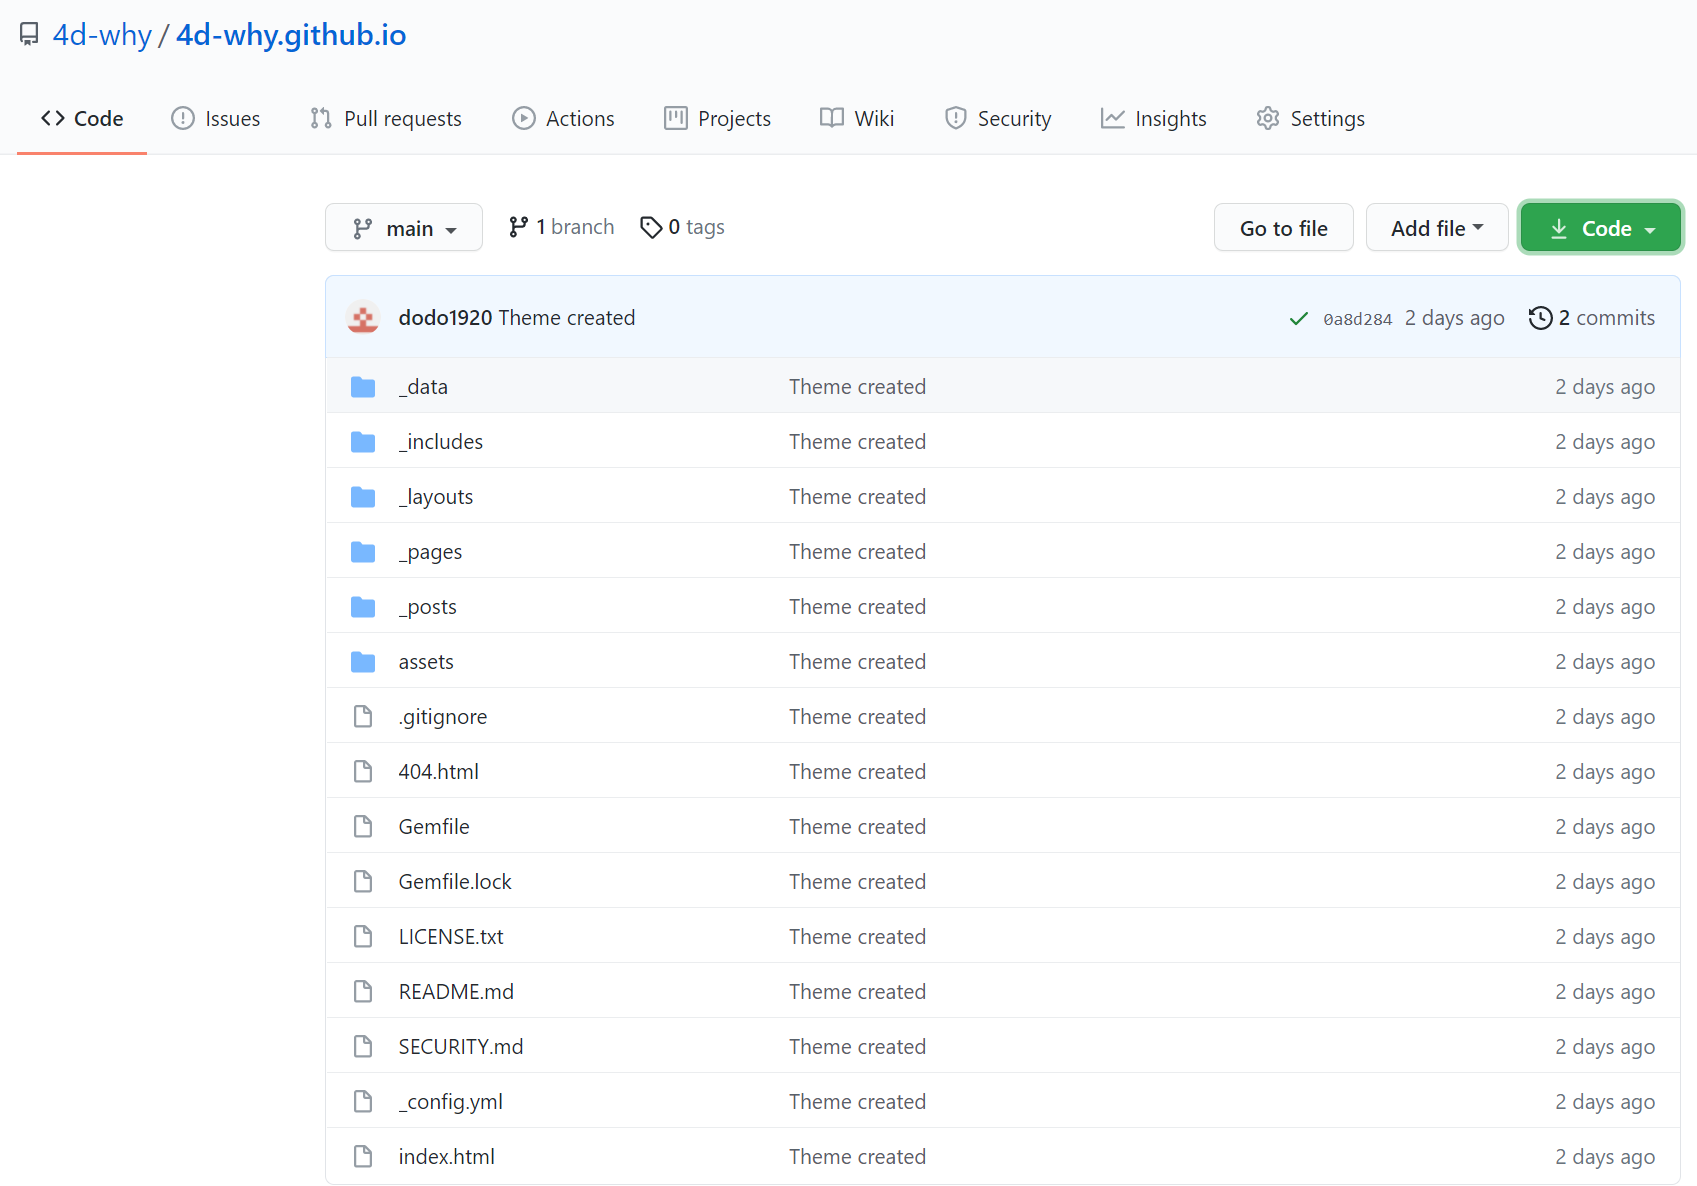Image resolution: width=1697 pixels, height=1186 pixels.
Task: Click the folder icon for _layouts
Action: (363, 497)
